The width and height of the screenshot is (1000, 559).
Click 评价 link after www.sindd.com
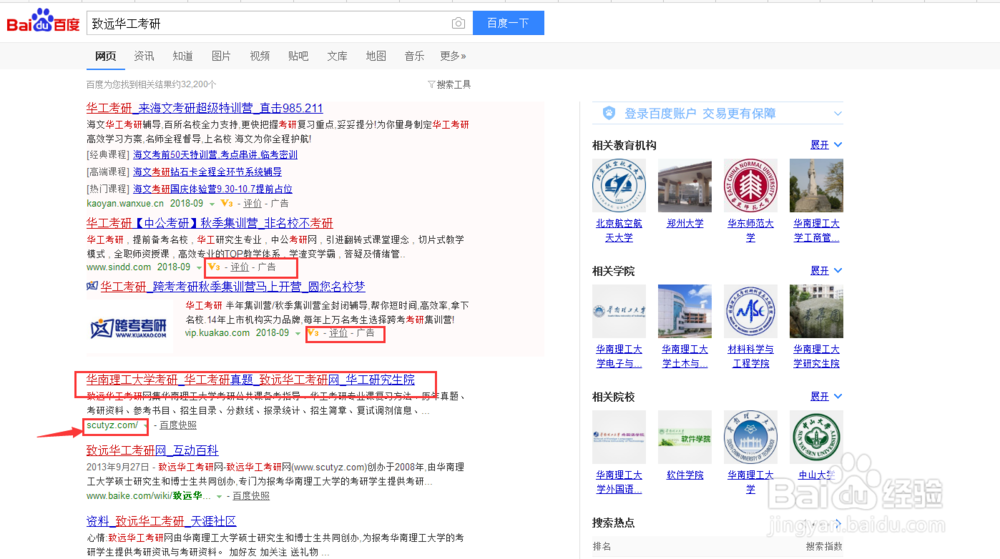tap(240, 267)
